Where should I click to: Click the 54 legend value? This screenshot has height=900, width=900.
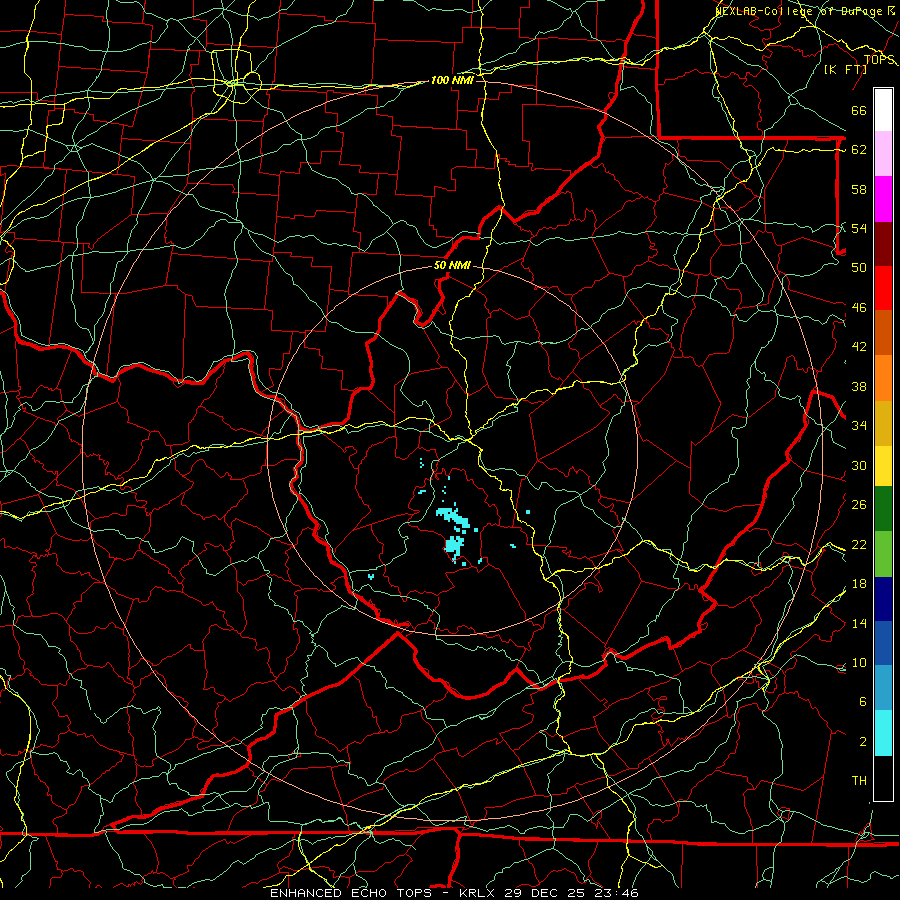coord(859,228)
